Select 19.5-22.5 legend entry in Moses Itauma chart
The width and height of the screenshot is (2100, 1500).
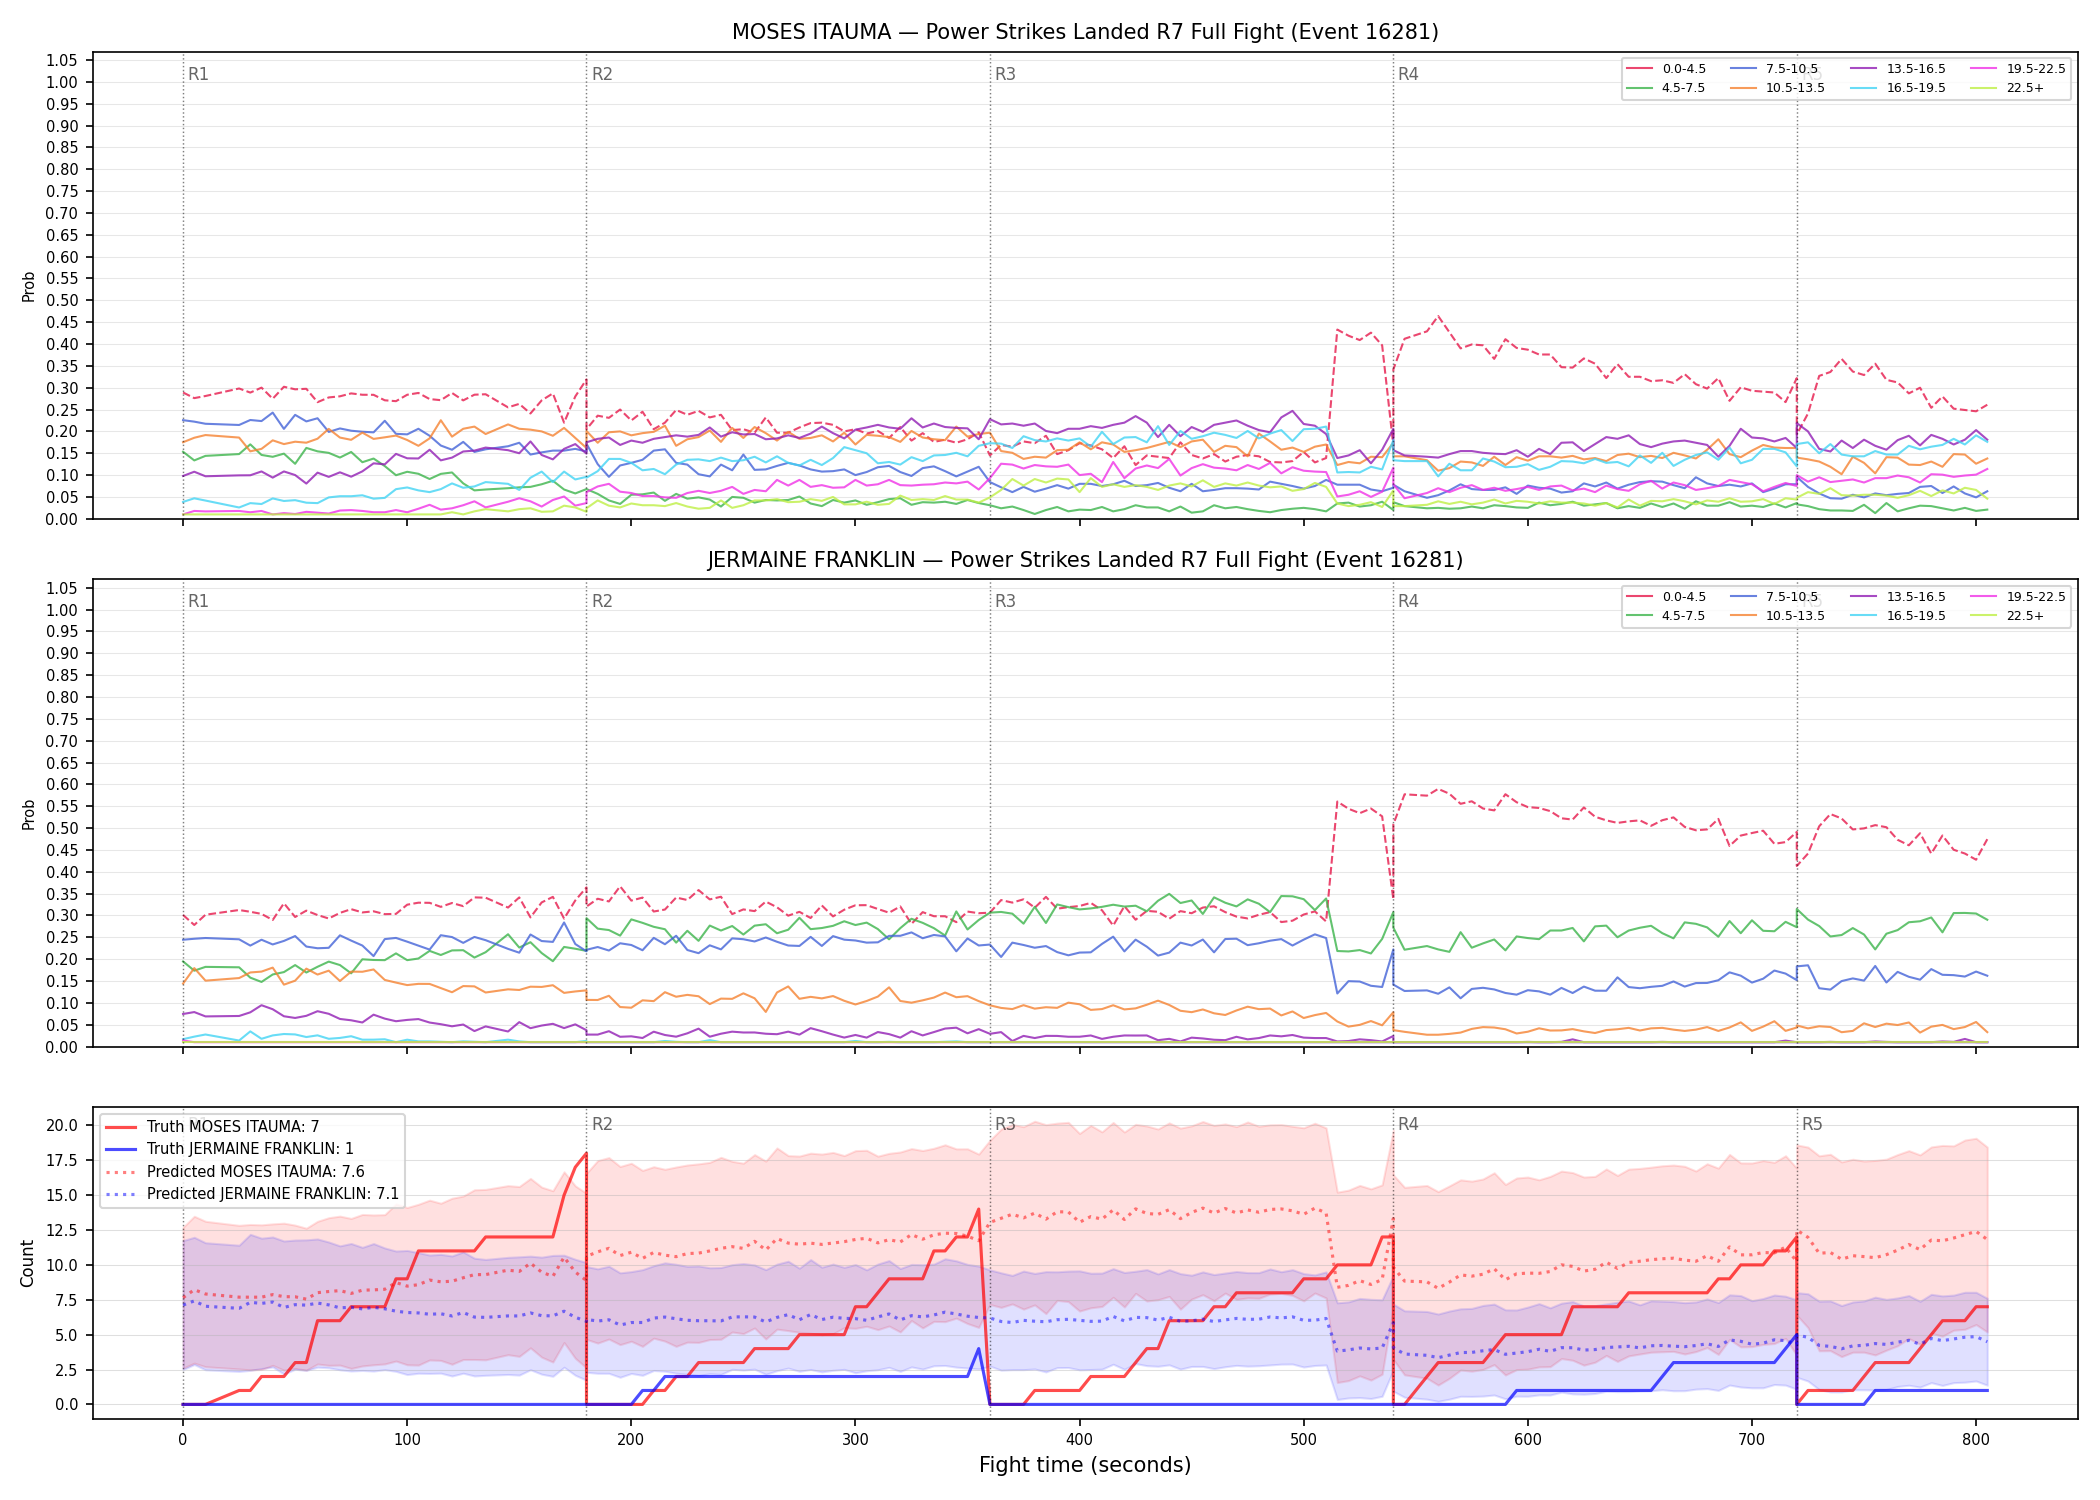pyautogui.click(x=2018, y=69)
